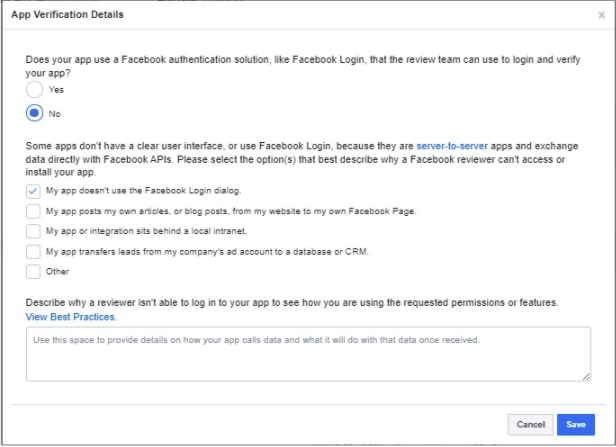Image resolution: width=616 pixels, height=447 pixels.
Task: Click the 'No' option label text
Action: [55, 114]
